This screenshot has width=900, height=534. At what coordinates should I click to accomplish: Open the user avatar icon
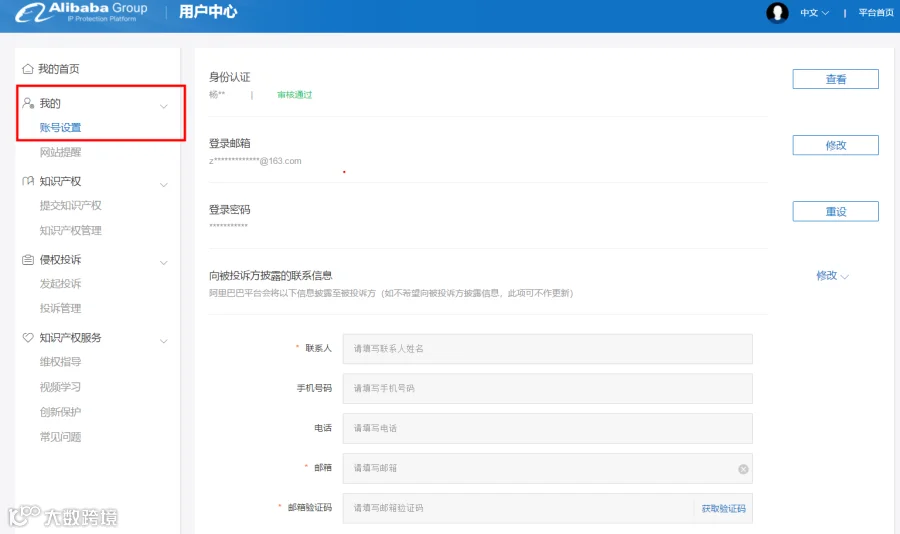point(777,12)
